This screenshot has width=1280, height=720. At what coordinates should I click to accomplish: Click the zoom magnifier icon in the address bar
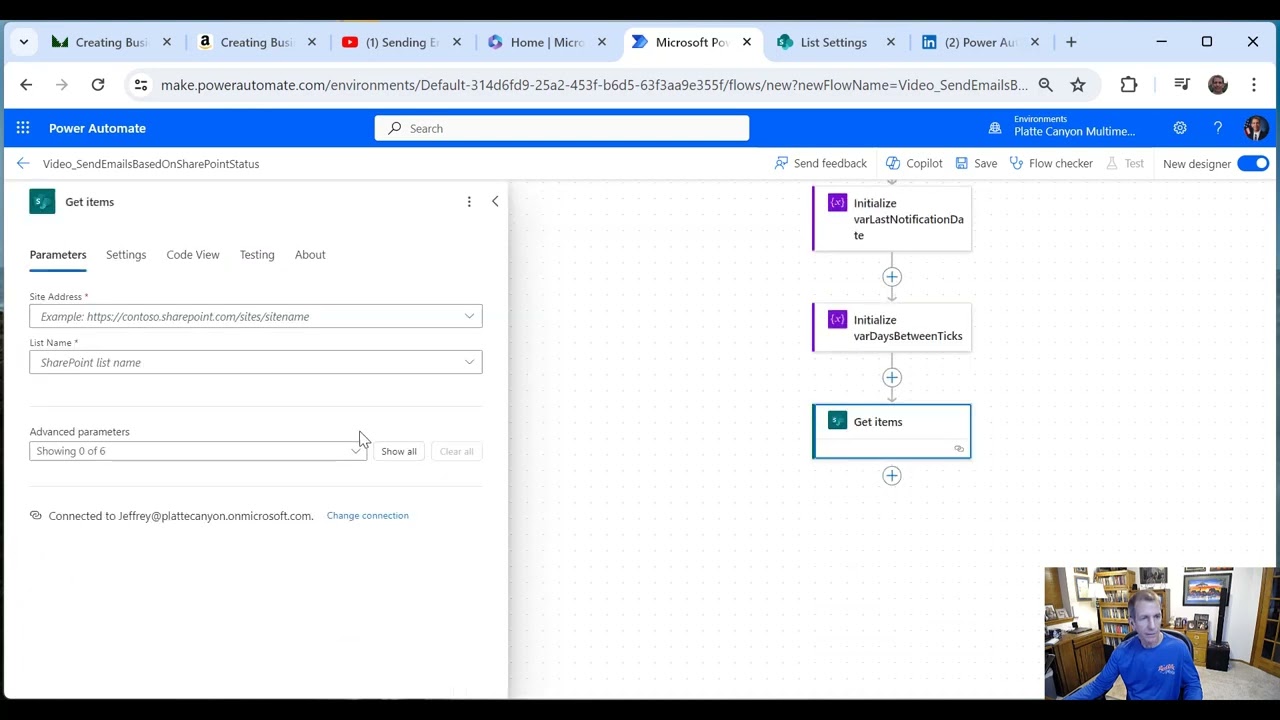pos(1046,85)
